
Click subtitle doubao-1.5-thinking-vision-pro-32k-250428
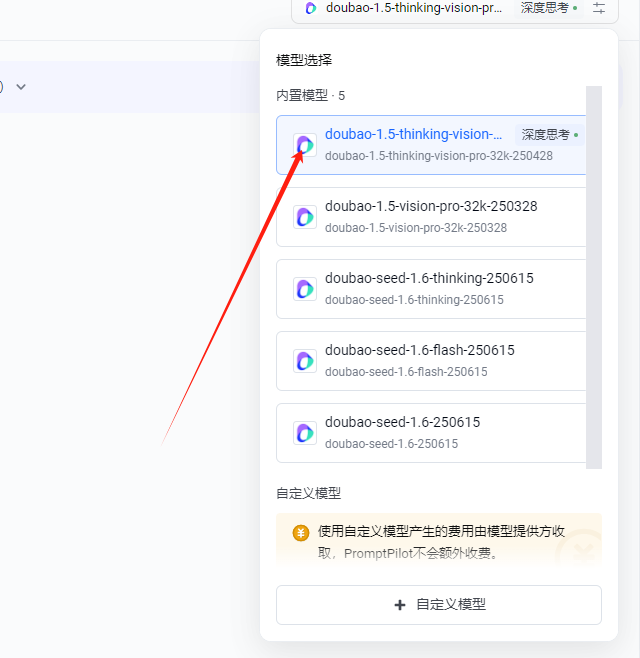(x=439, y=156)
